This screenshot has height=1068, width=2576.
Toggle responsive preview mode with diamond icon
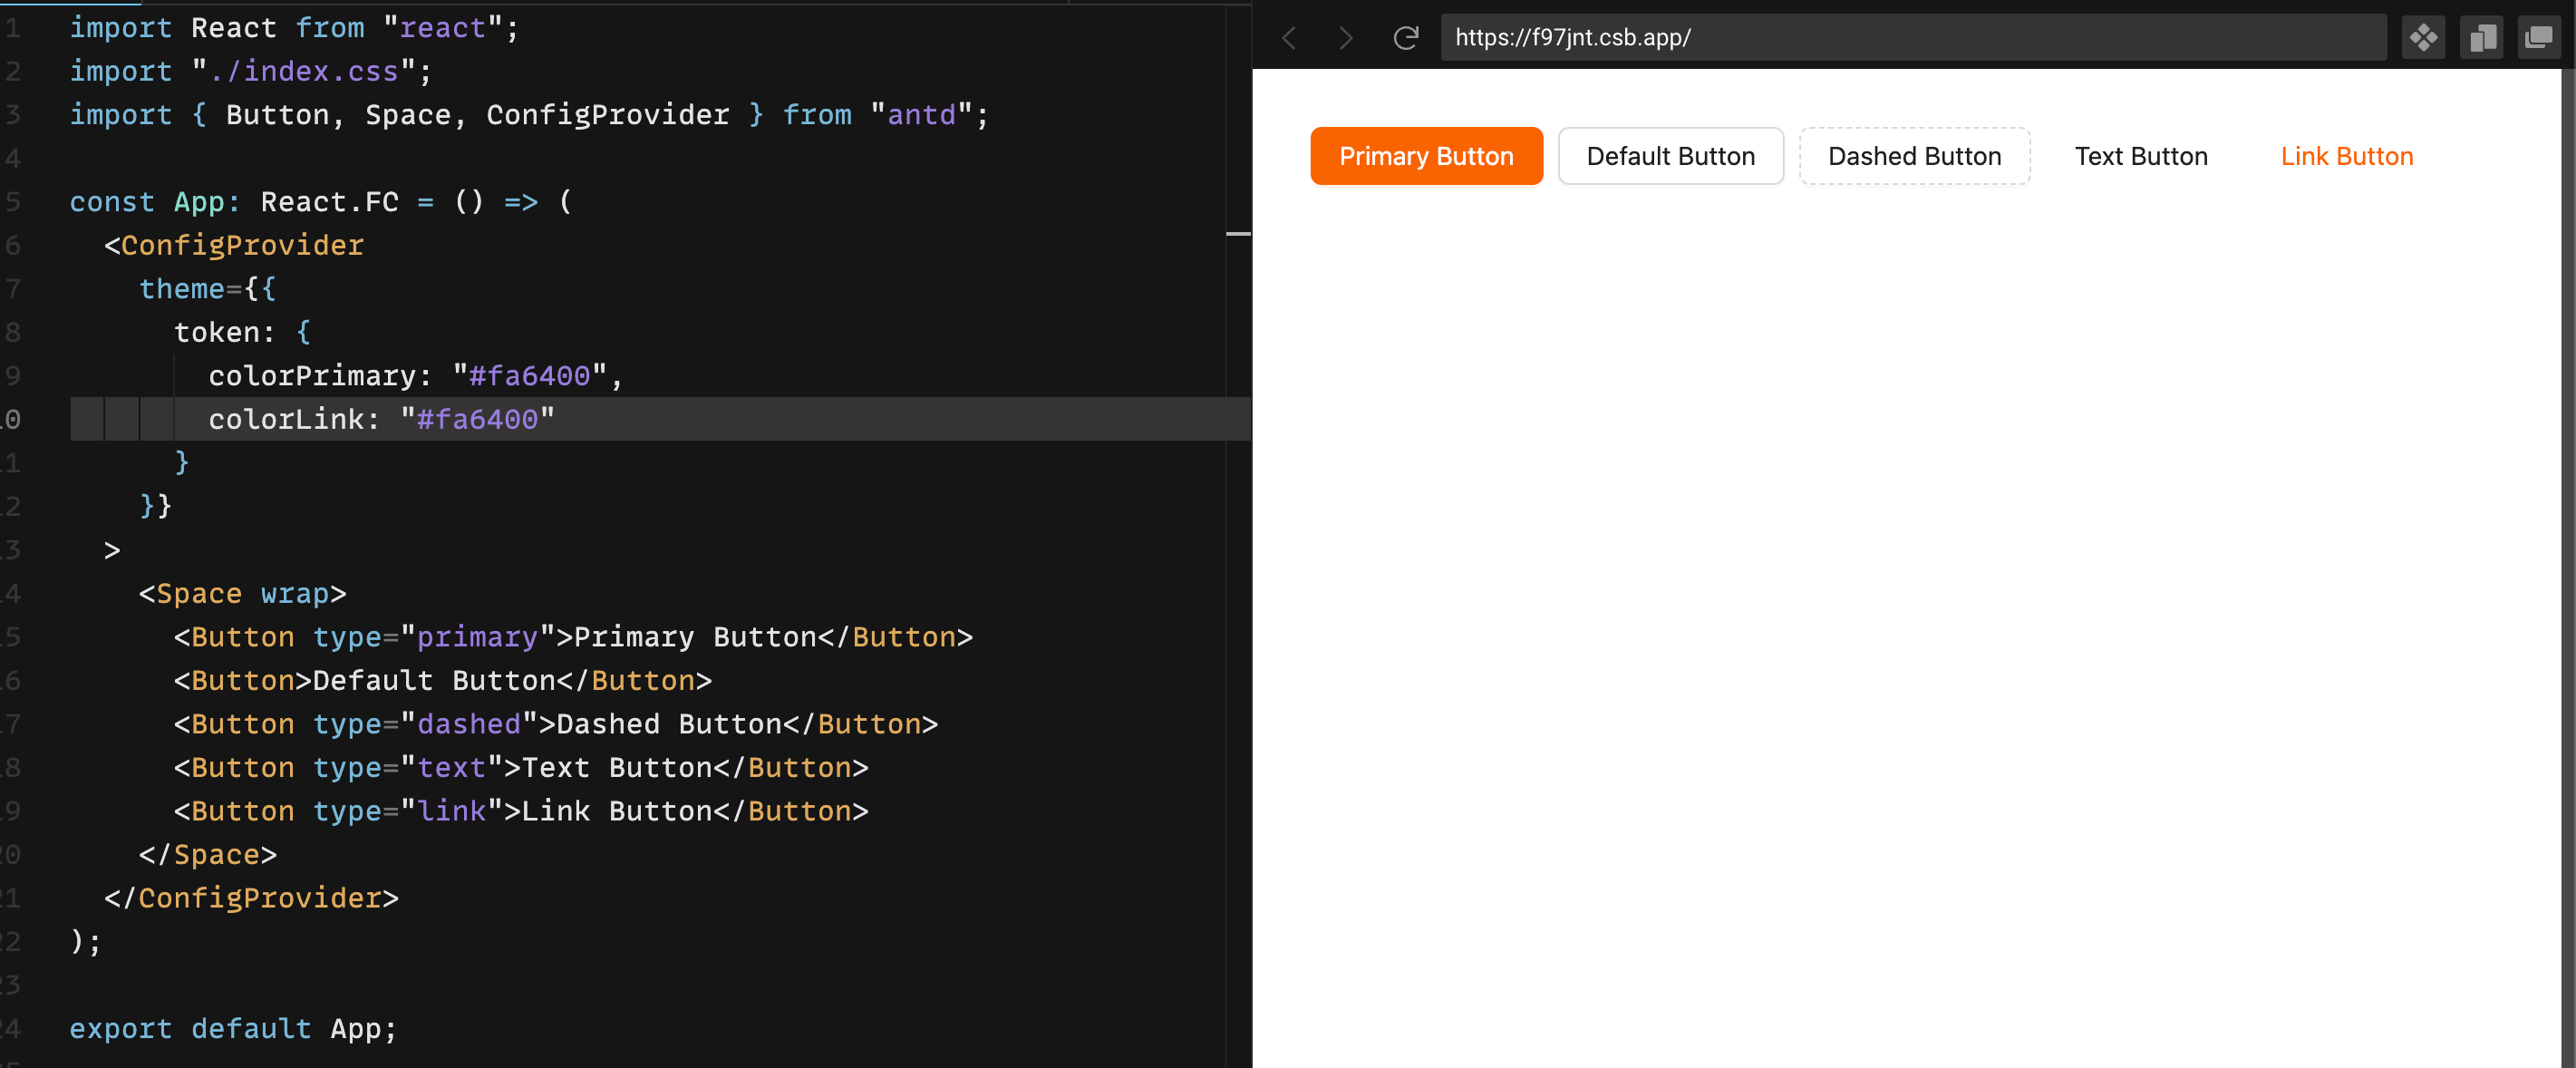[x=2423, y=37]
